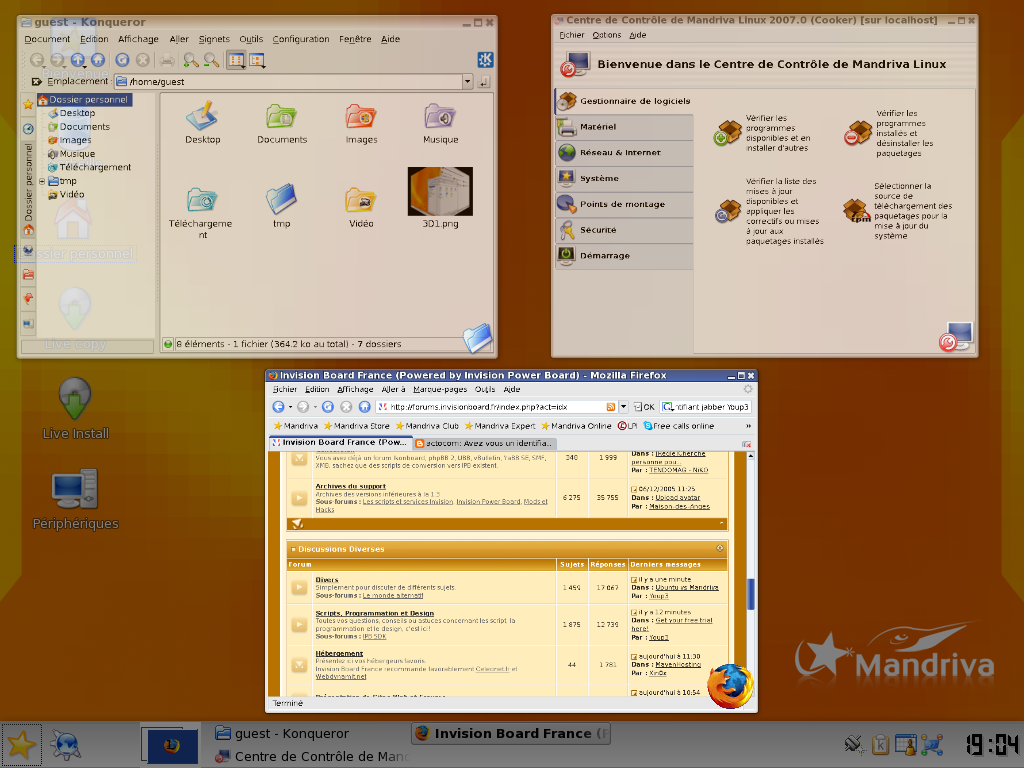Click the Home button in Konqueror toolbar
The height and width of the screenshot is (768, 1024).
pos(97,60)
